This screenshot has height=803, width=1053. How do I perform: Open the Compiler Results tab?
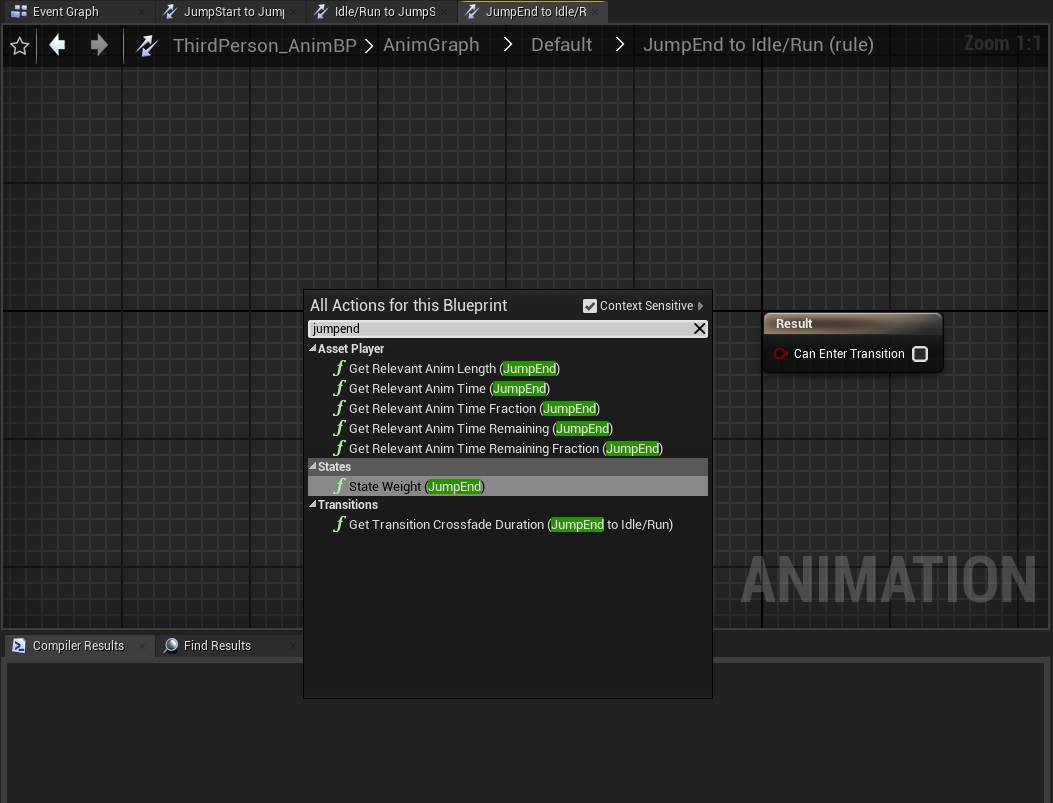tap(79, 645)
